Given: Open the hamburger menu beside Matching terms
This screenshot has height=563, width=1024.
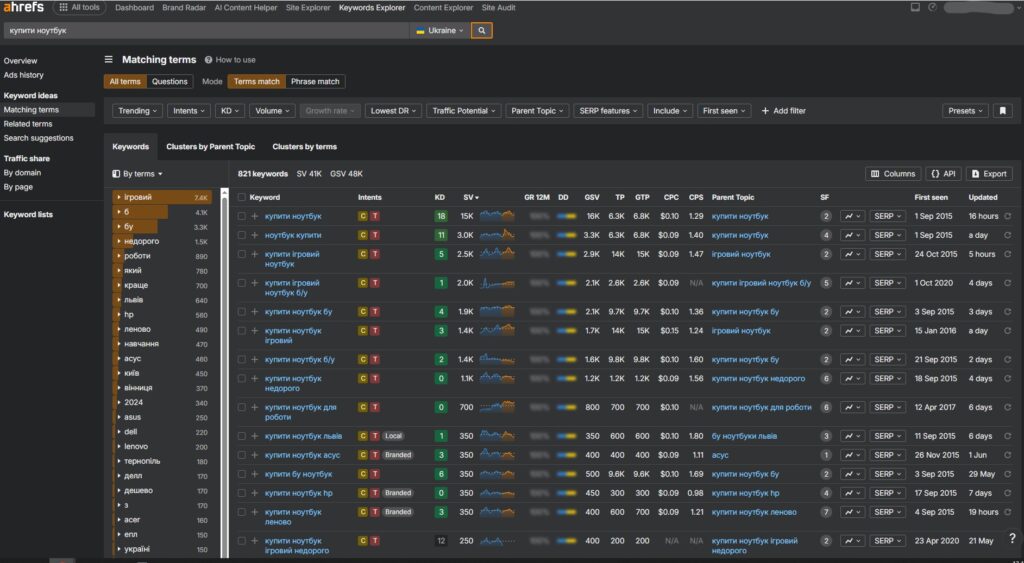Looking at the screenshot, I should 109,60.
